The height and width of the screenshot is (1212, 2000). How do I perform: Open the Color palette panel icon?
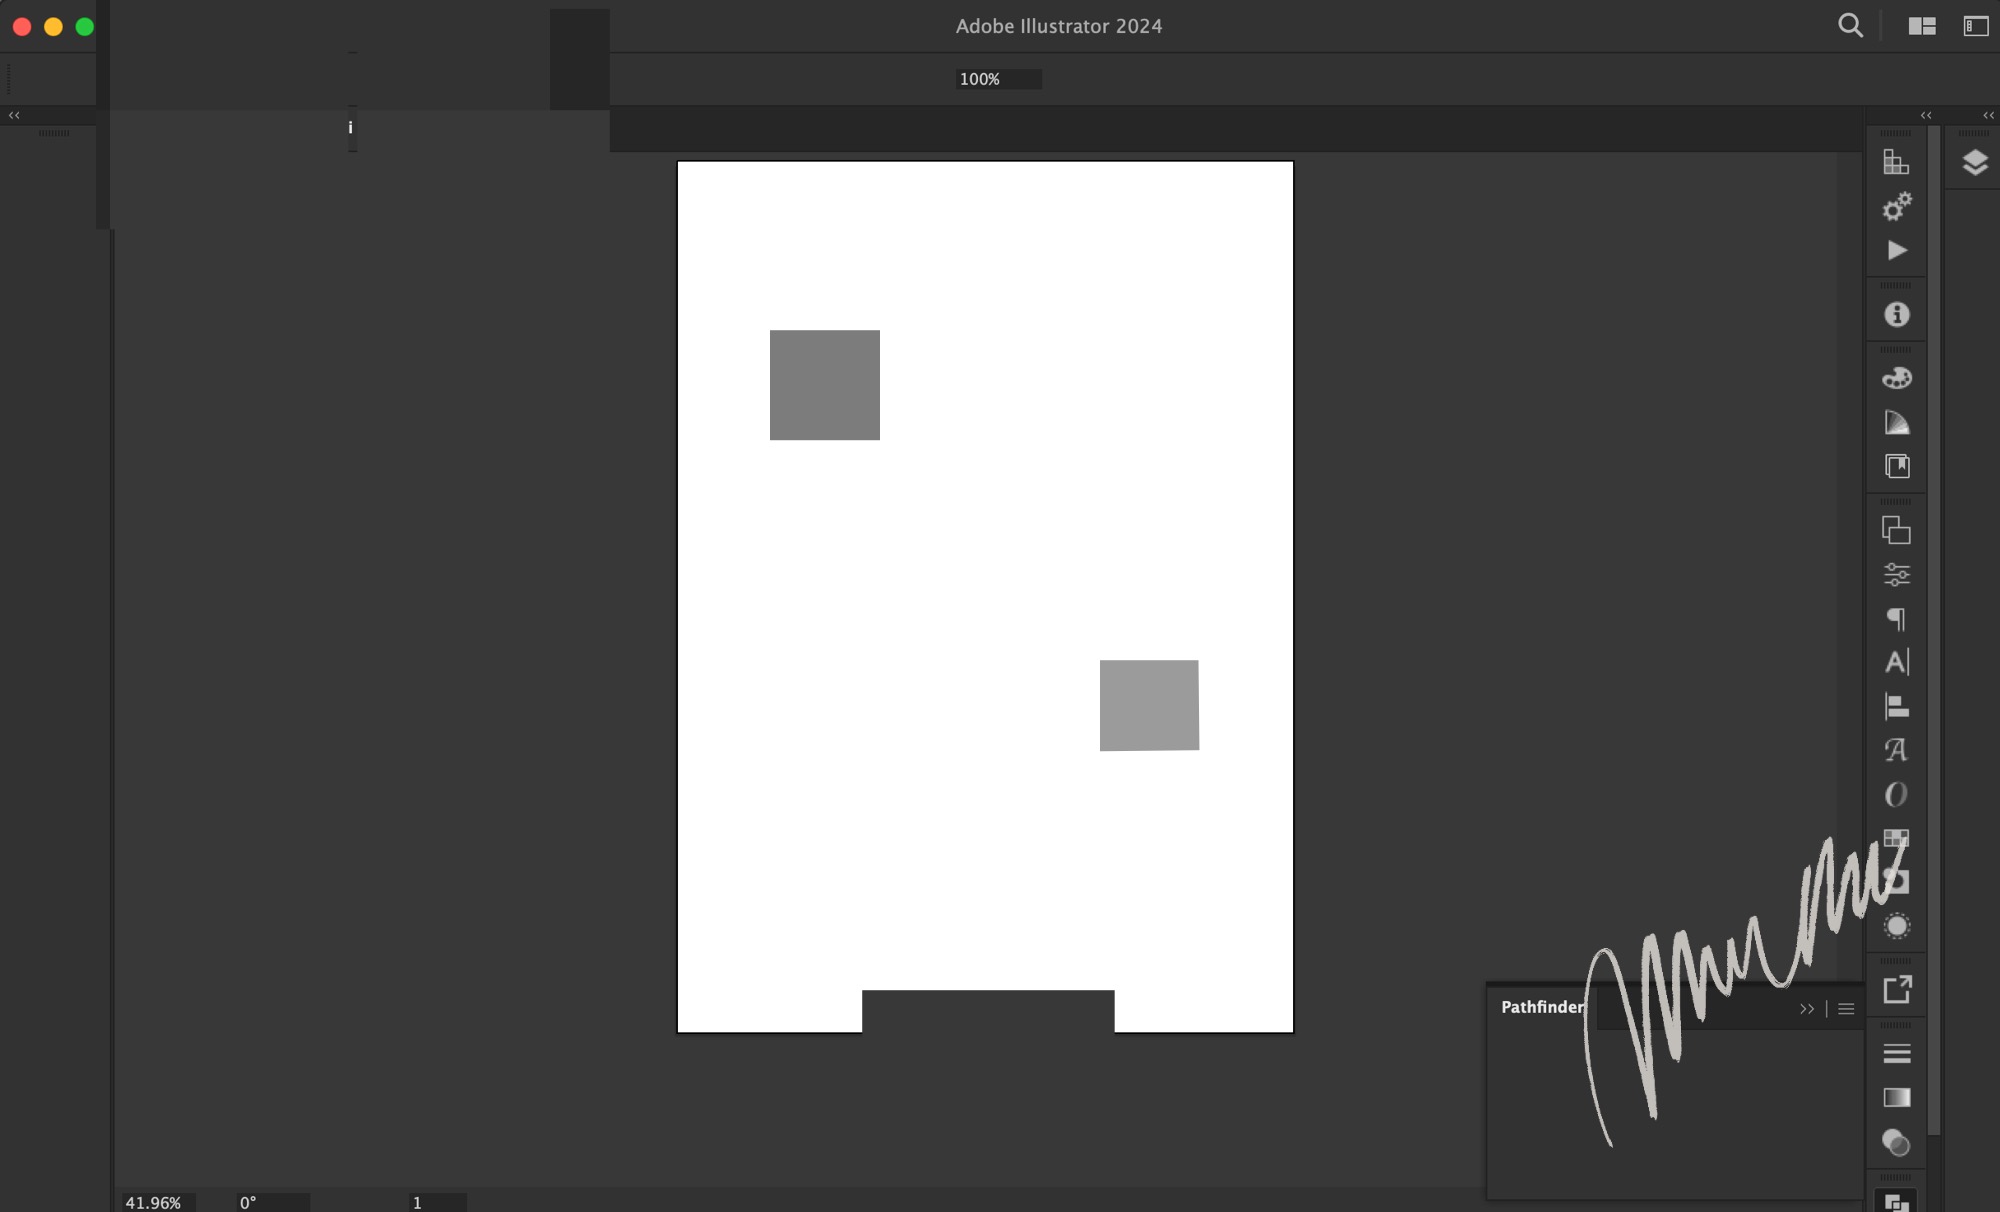coord(1896,378)
